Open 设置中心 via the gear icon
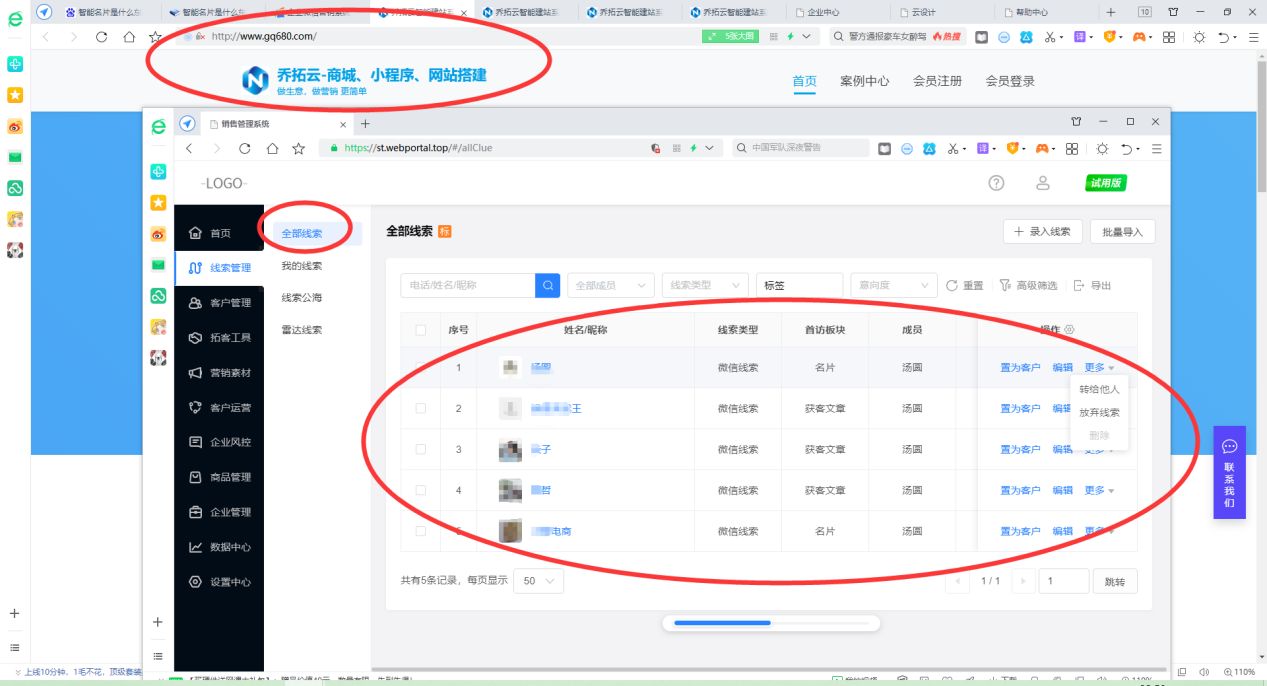1267x686 pixels. 196,582
